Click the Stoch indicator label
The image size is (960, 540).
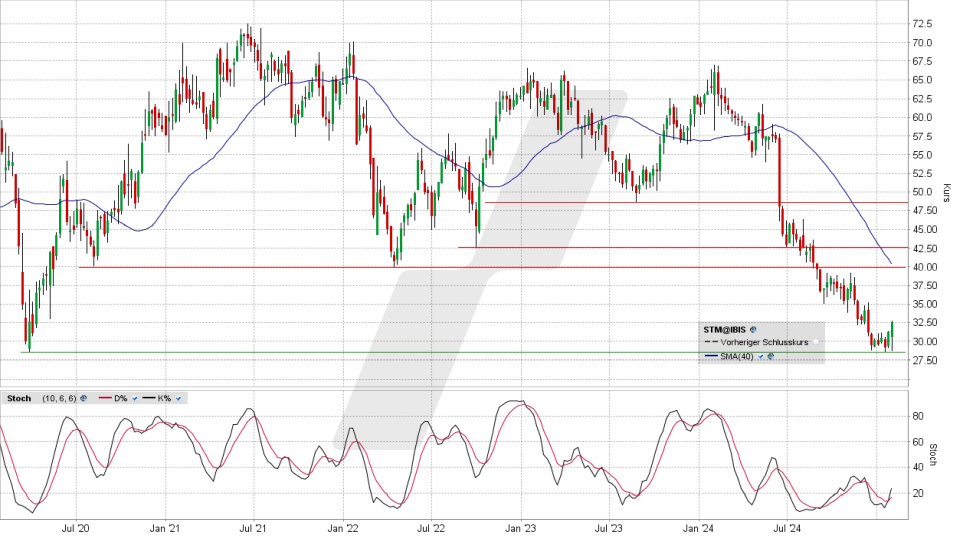[19, 399]
